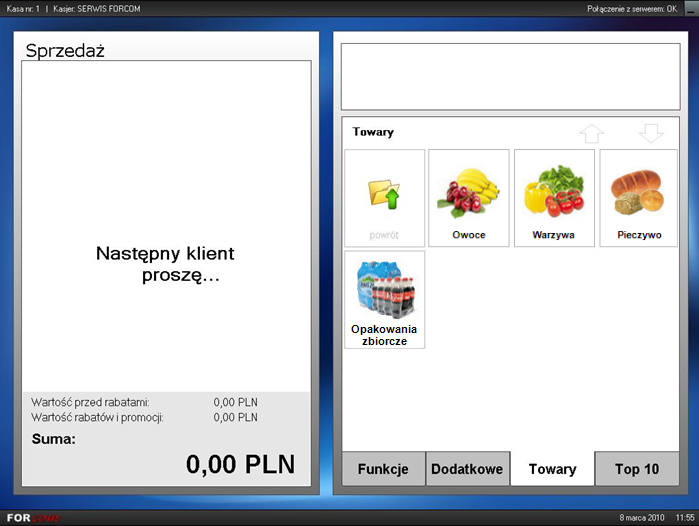699x526 pixels.
Task: Click the 'Suma:' label
Action: (x=53, y=439)
